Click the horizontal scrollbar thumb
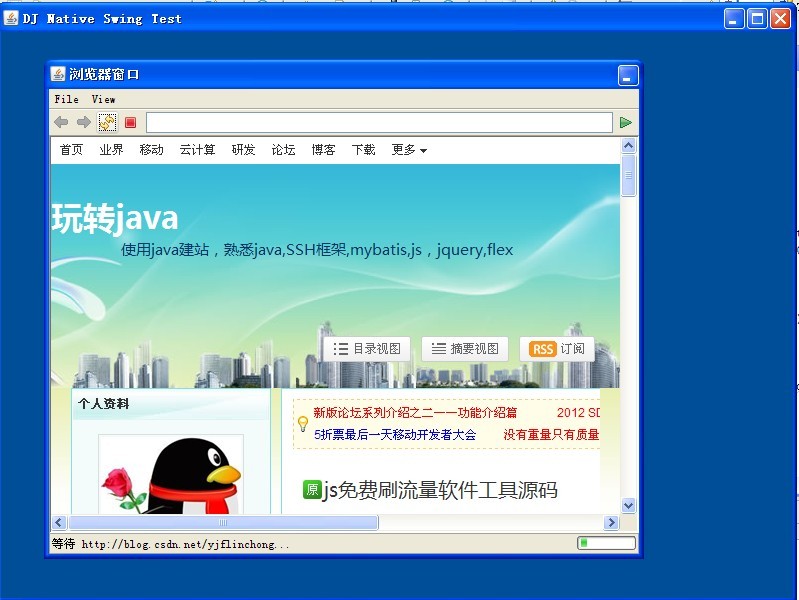Viewport: 799px width, 600px height. tap(223, 523)
